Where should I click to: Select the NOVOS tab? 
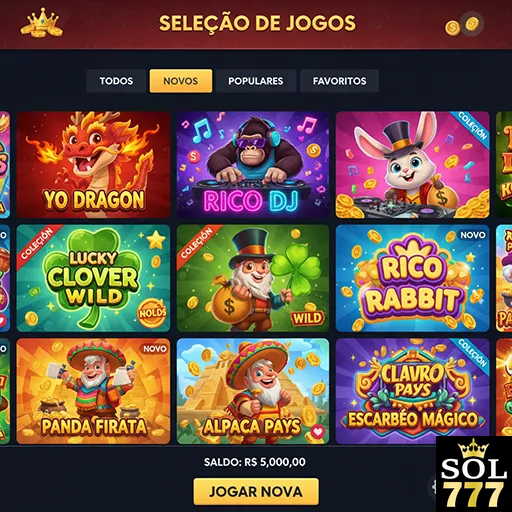[x=181, y=81]
